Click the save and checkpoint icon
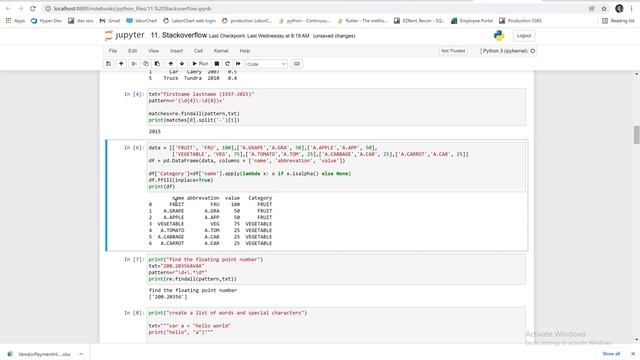This screenshot has height=360, width=640. point(108,64)
